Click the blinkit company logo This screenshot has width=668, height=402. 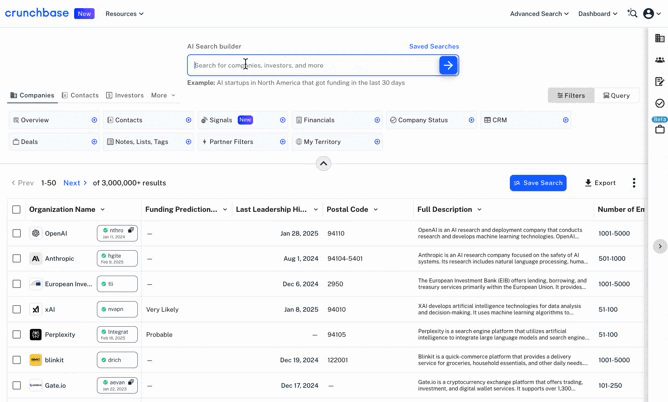point(36,360)
